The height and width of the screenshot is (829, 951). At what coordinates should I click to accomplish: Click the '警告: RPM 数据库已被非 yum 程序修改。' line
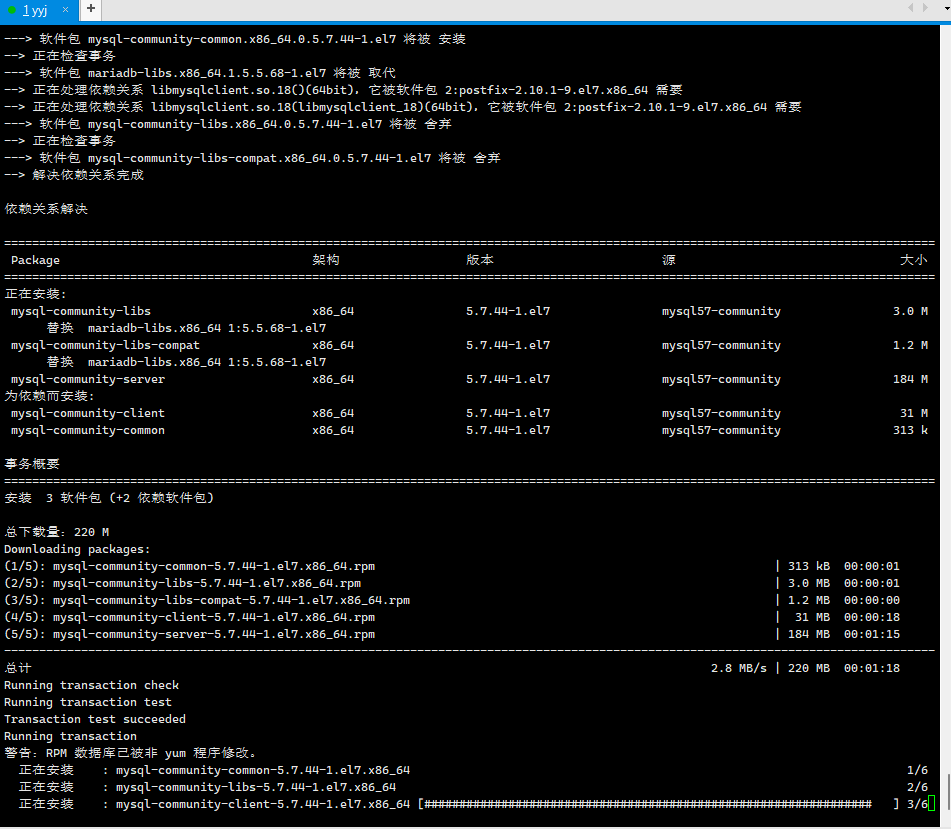click(130, 753)
